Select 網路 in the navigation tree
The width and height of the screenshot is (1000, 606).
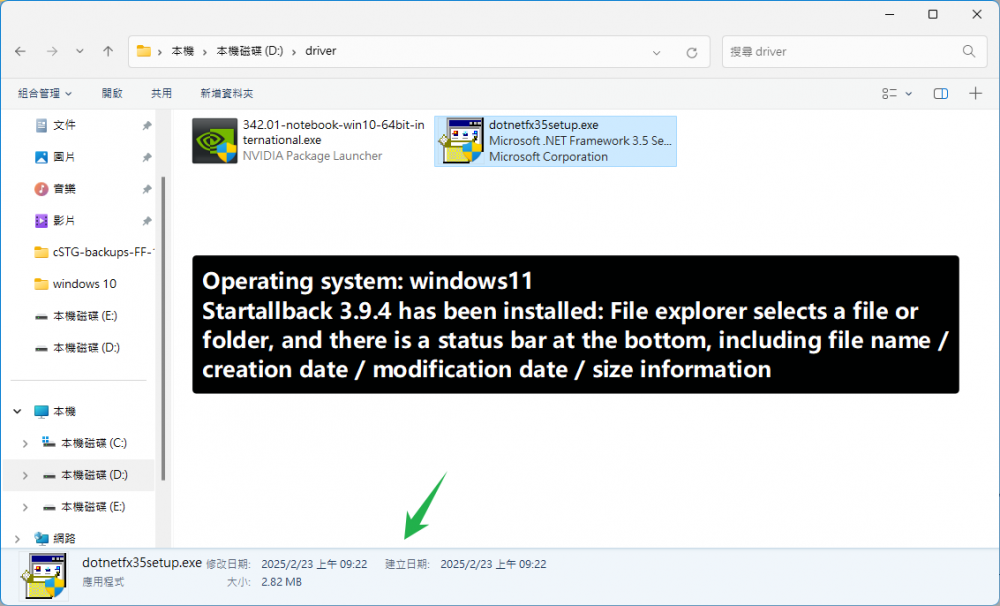coord(64,539)
